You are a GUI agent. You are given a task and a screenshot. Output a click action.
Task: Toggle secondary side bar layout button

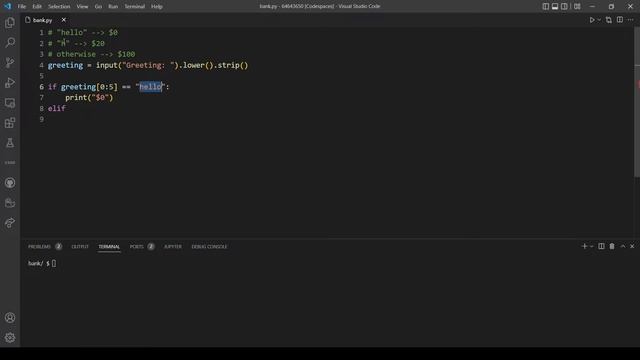pos(564,7)
